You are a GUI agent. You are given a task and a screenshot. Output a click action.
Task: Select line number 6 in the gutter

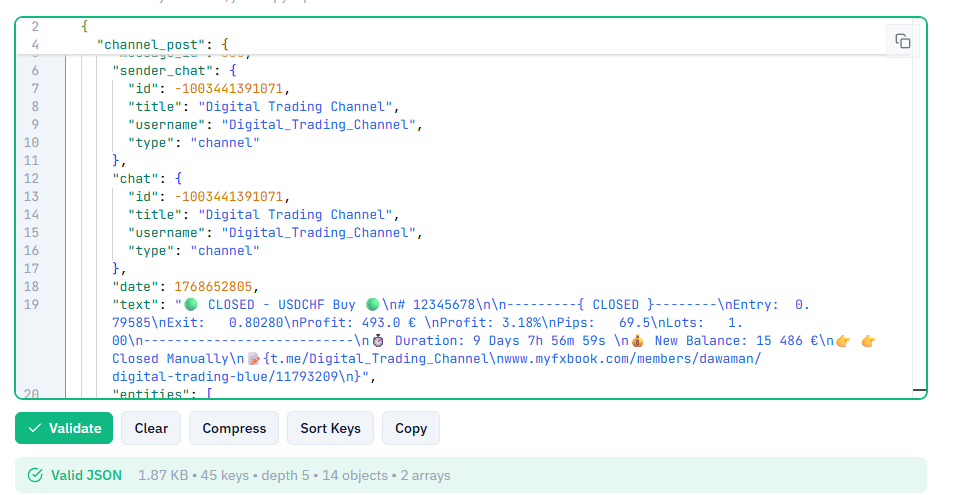click(x=35, y=71)
